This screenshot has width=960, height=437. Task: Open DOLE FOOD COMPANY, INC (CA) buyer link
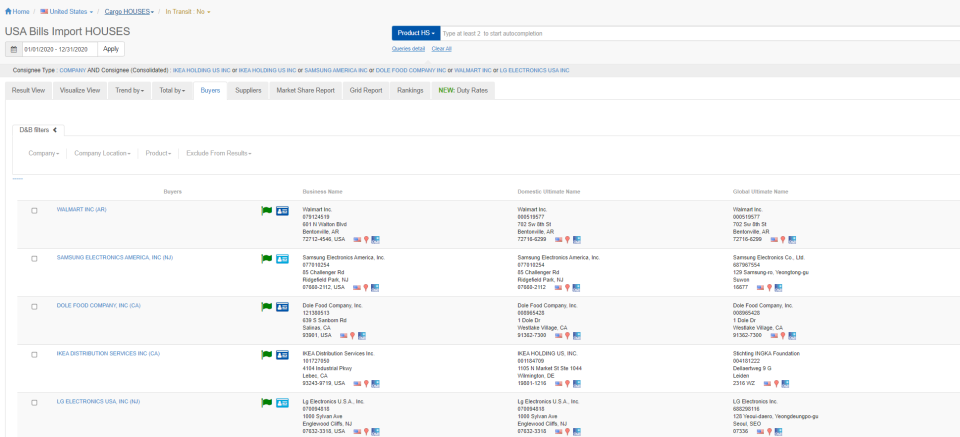[99, 305]
